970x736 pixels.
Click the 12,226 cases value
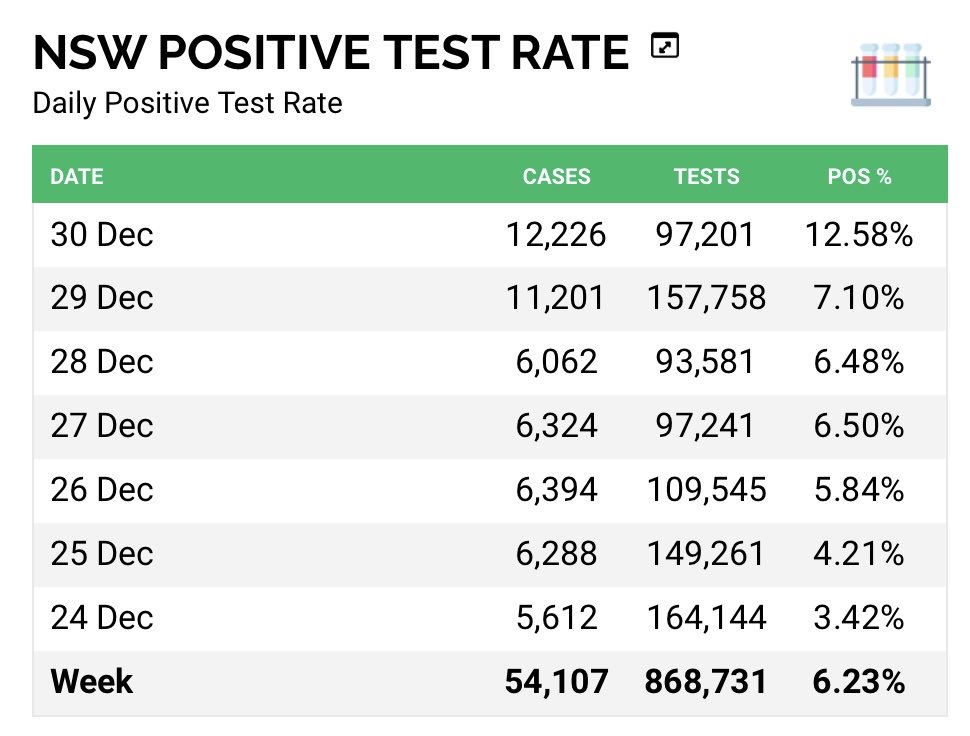tap(556, 235)
